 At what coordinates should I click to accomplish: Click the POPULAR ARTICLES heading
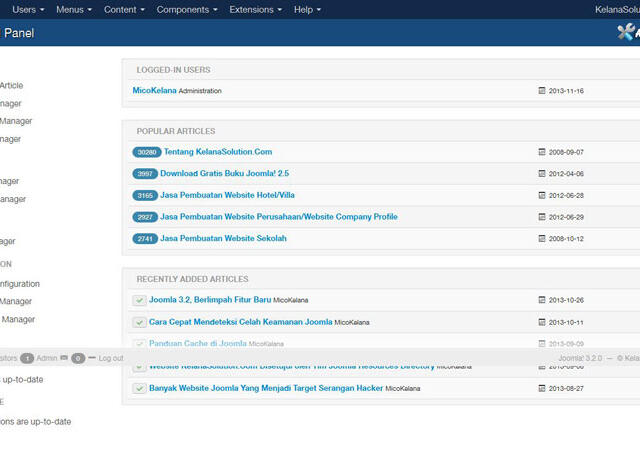tap(176, 131)
